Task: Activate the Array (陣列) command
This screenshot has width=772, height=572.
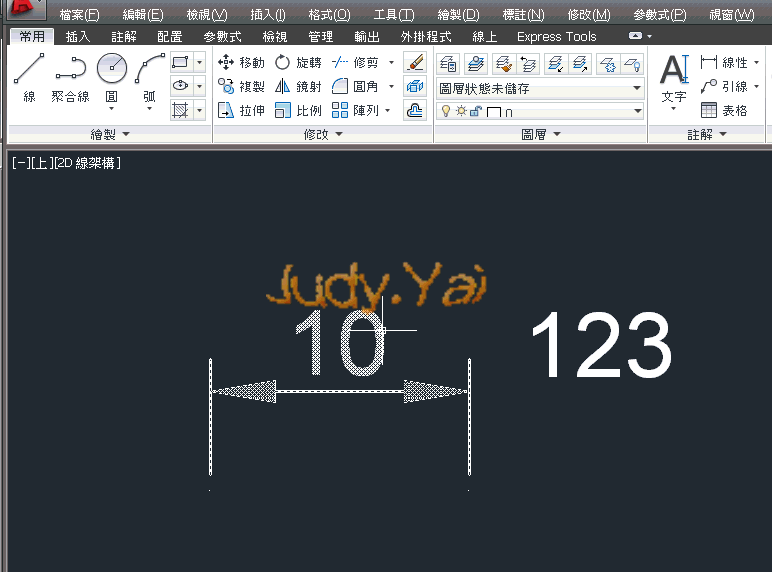Action: click(355, 110)
